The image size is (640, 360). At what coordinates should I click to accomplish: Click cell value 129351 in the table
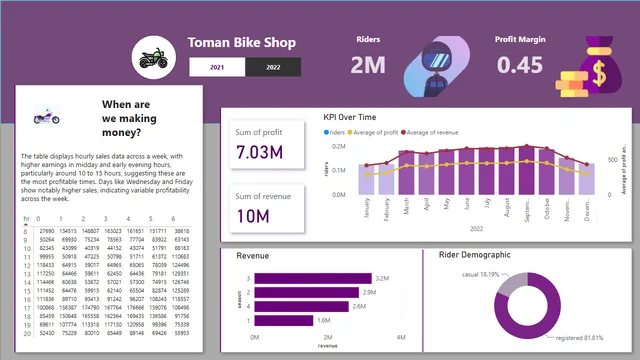(180, 273)
